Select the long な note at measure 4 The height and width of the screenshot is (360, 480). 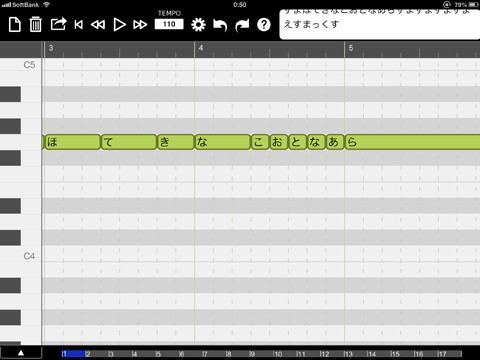pos(222,142)
